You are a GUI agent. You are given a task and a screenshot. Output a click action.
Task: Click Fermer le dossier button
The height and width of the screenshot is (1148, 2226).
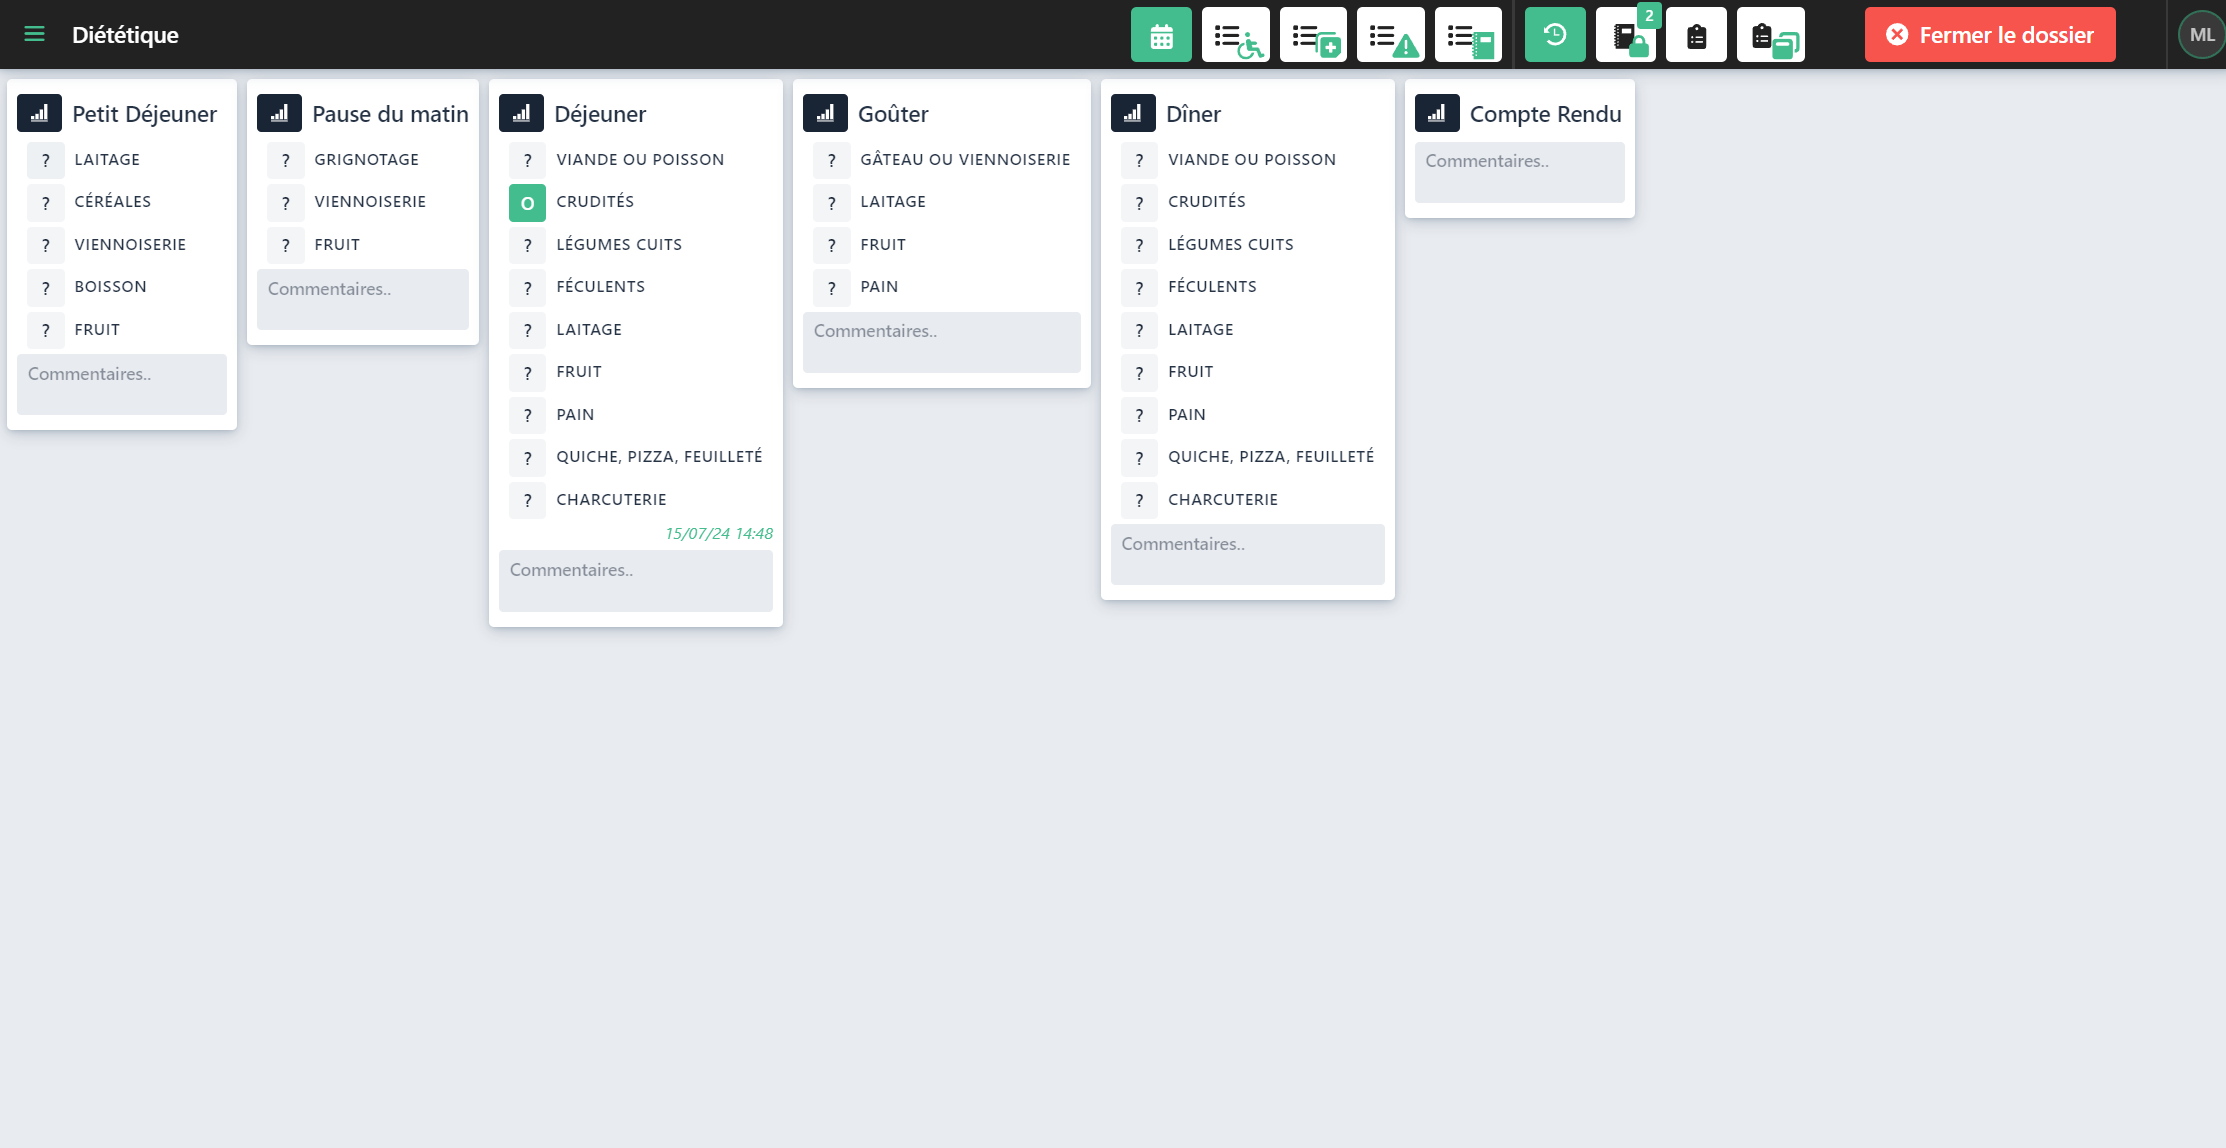[1990, 35]
